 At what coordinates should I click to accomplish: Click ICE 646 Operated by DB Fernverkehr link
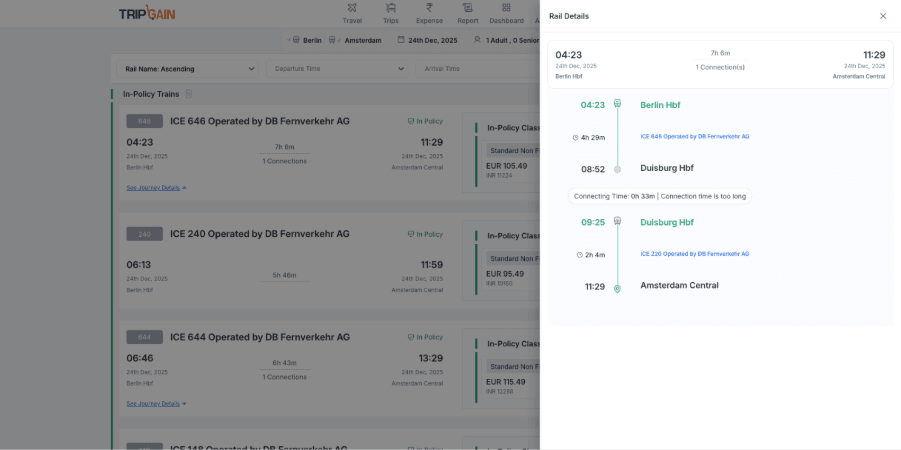tap(694, 136)
